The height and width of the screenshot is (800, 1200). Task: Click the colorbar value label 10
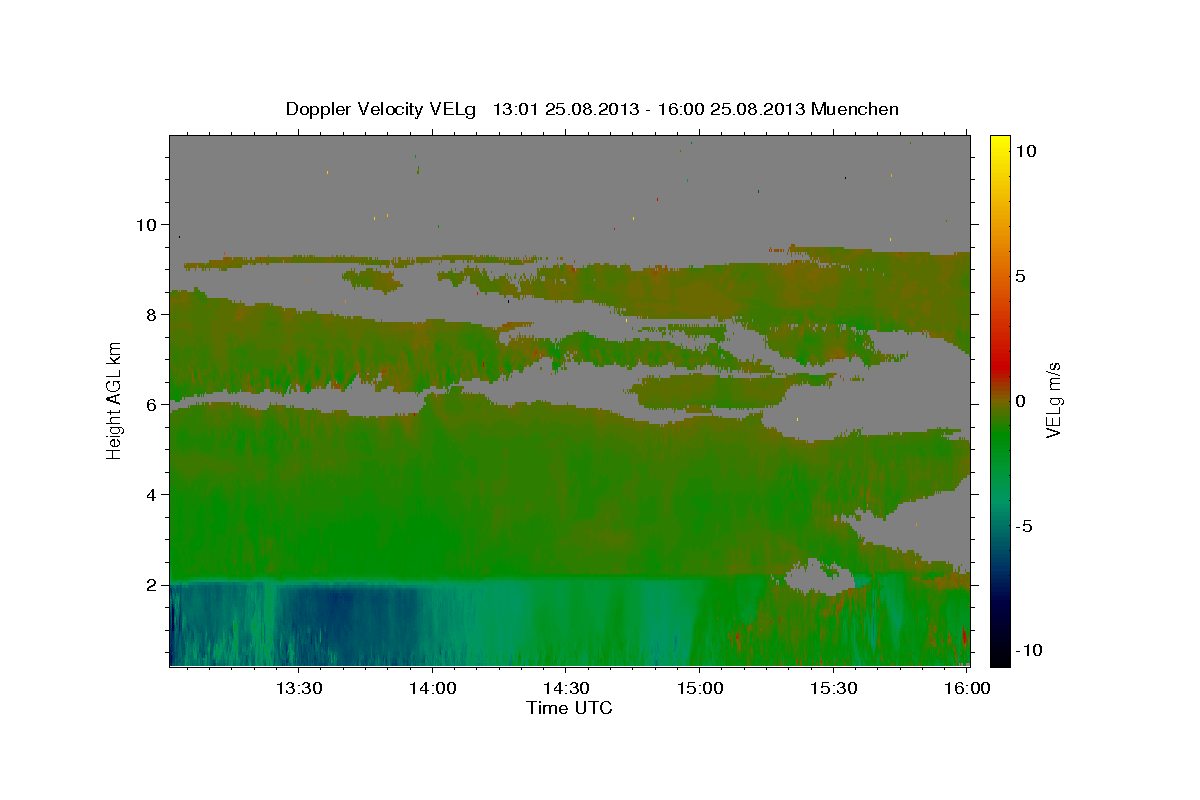pyautogui.click(x=1026, y=151)
